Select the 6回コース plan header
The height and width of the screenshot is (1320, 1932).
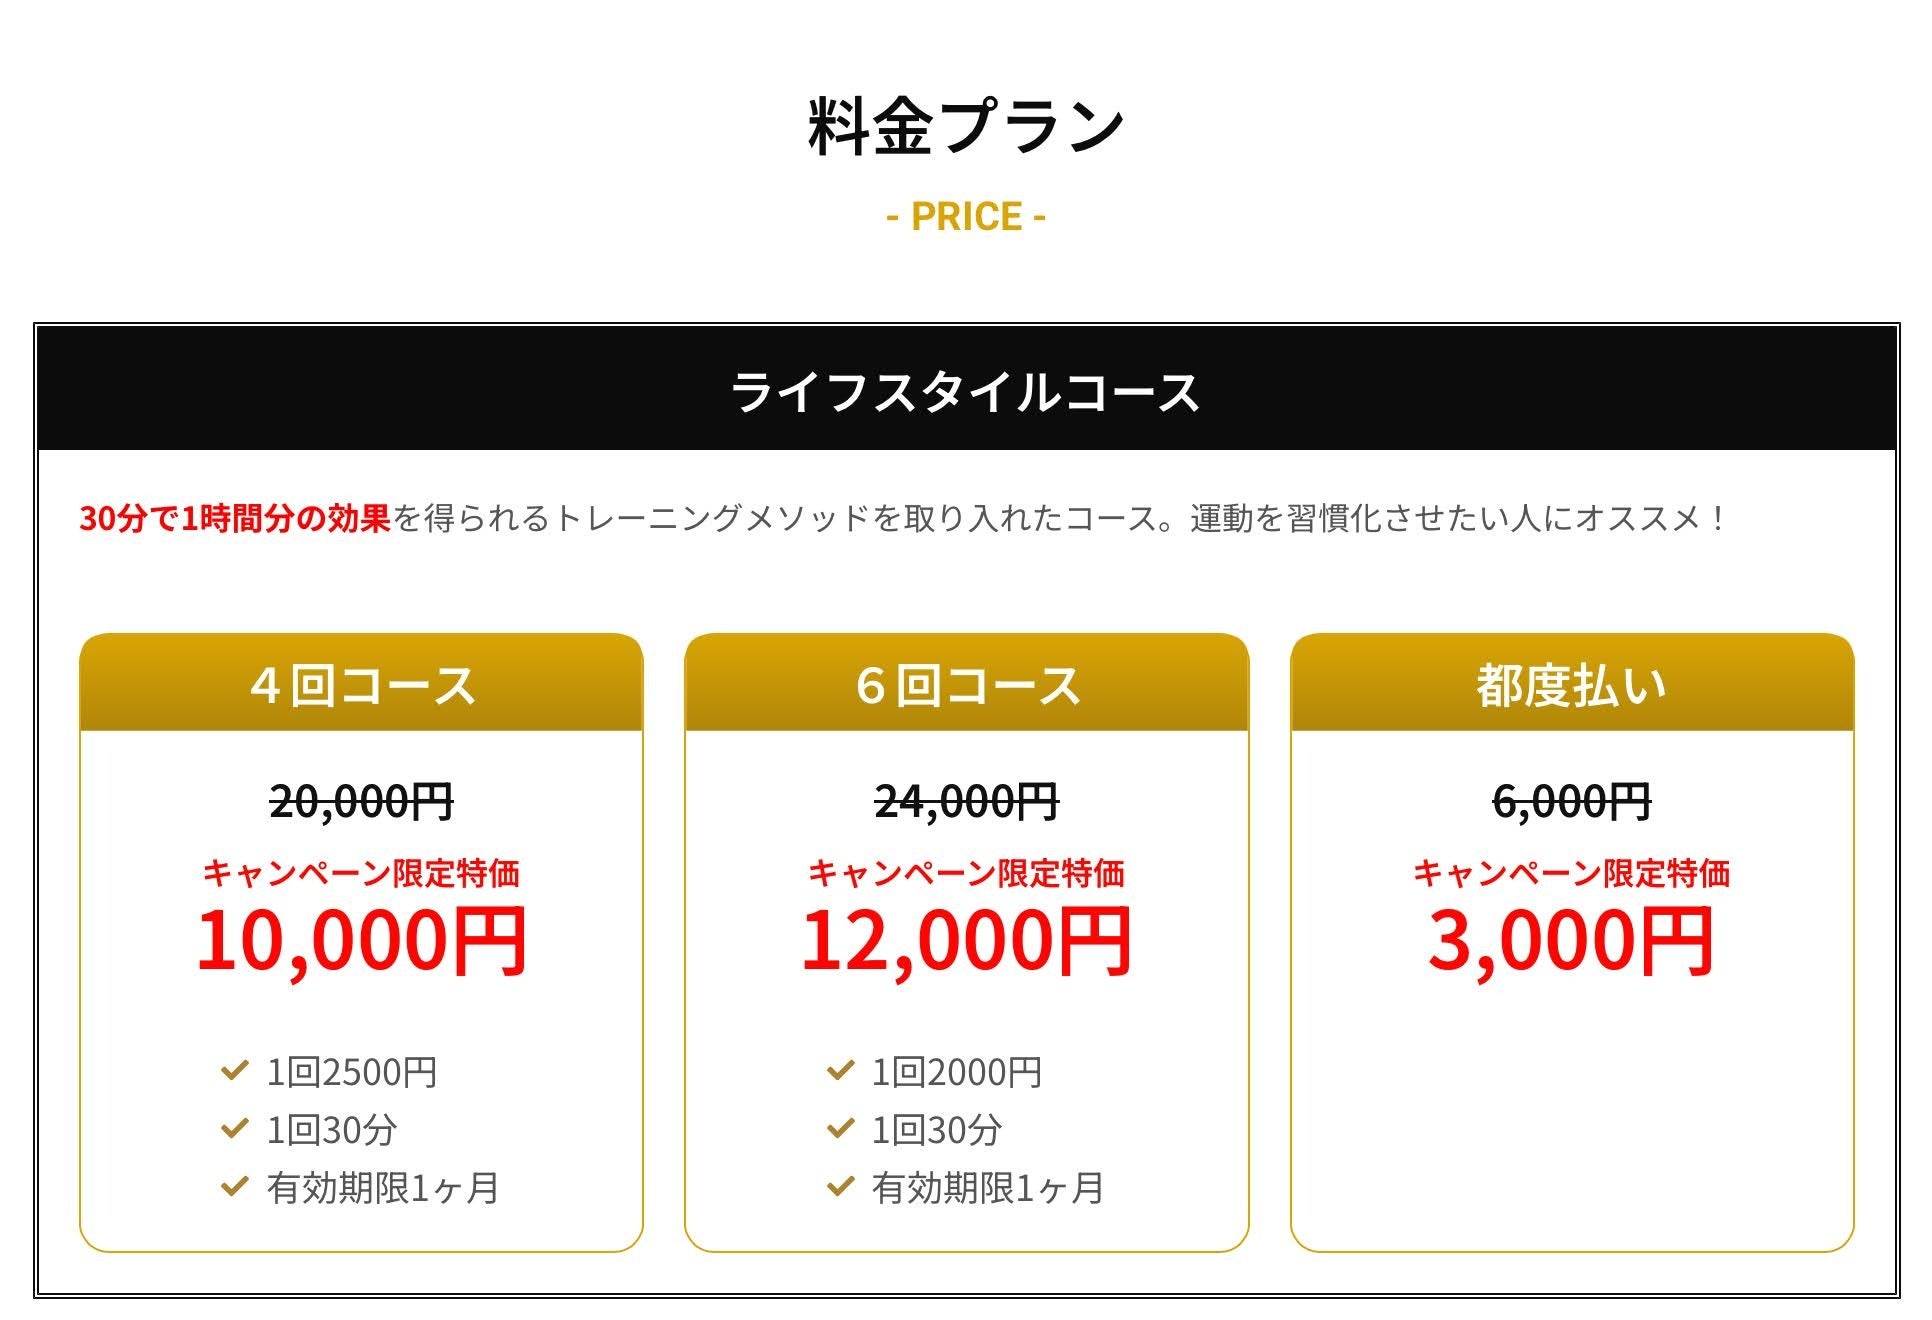(967, 685)
